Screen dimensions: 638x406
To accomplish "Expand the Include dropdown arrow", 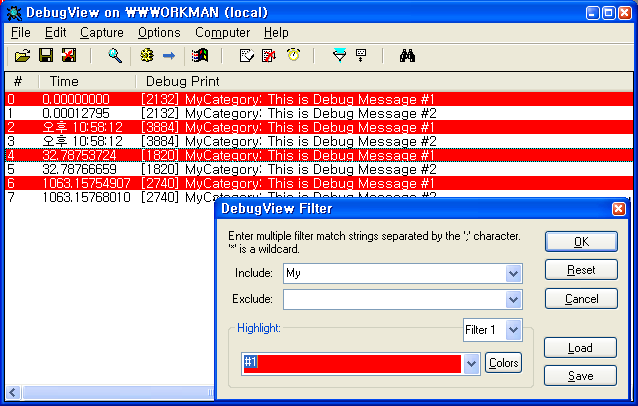I will click(x=513, y=273).
